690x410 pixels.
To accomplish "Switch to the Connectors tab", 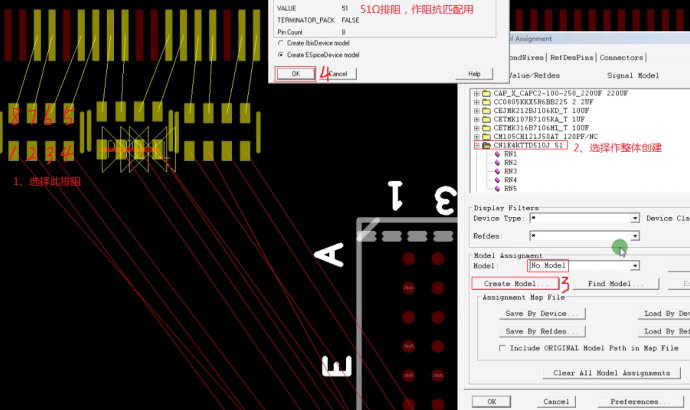I will click(x=621, y=58).
